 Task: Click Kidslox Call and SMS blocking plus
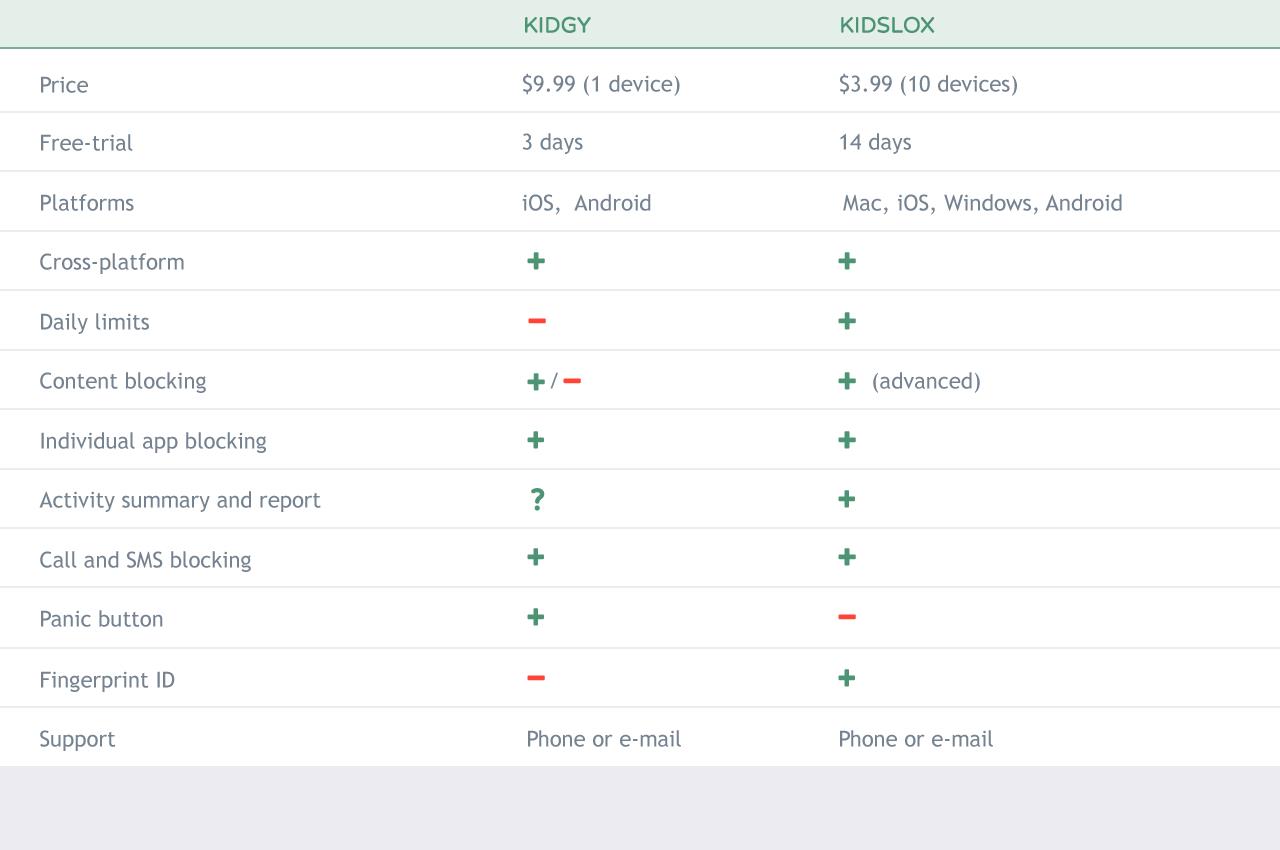pos(847,557)
